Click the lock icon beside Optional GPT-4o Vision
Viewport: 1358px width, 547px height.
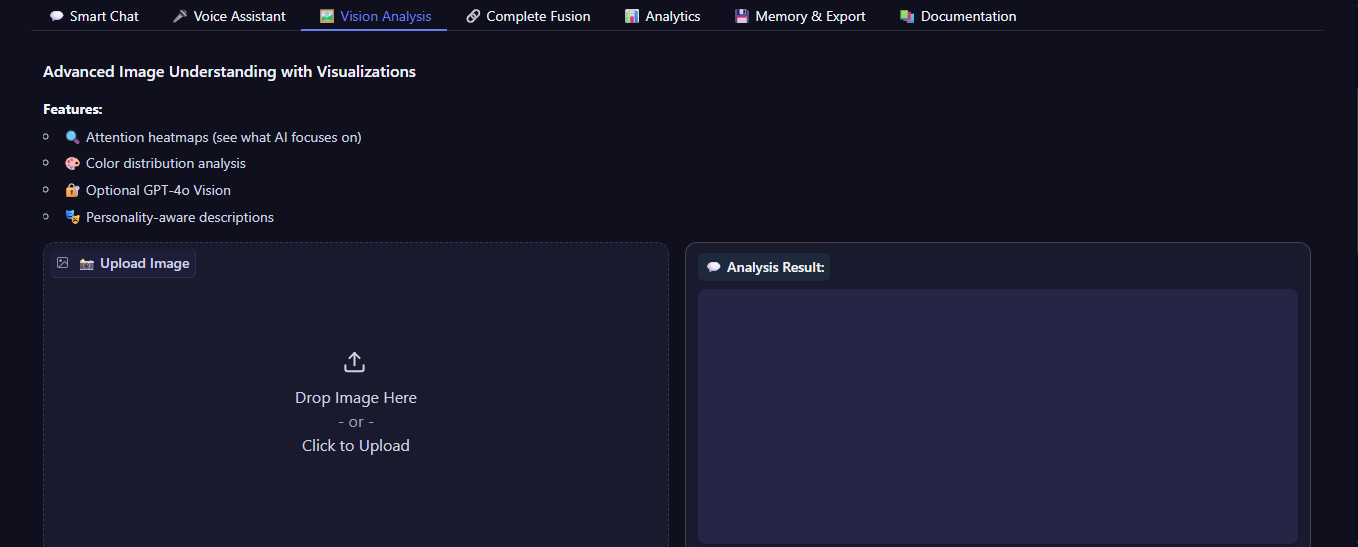72,190
